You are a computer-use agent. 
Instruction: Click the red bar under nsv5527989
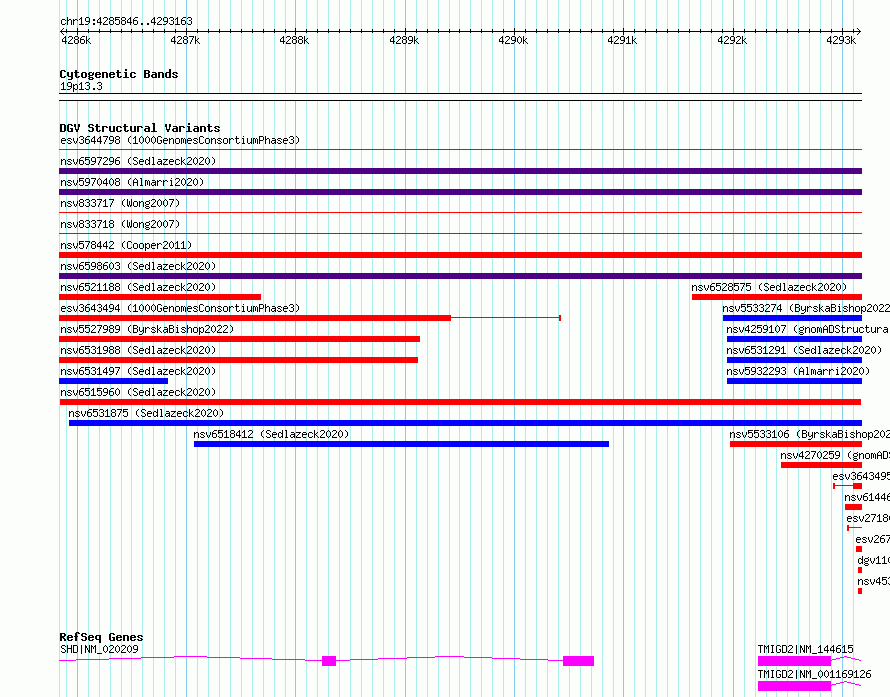point(240,339)
